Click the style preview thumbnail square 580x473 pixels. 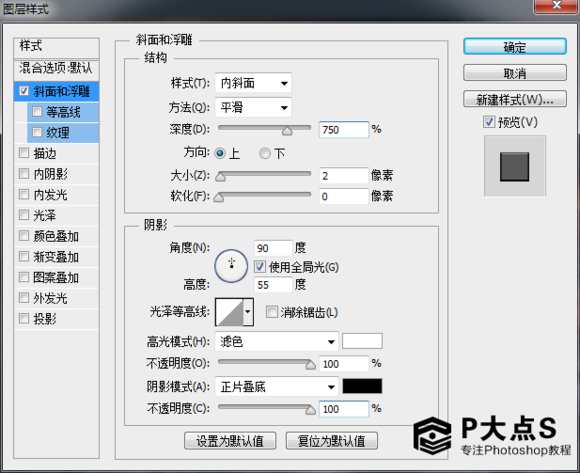[515, 166]
